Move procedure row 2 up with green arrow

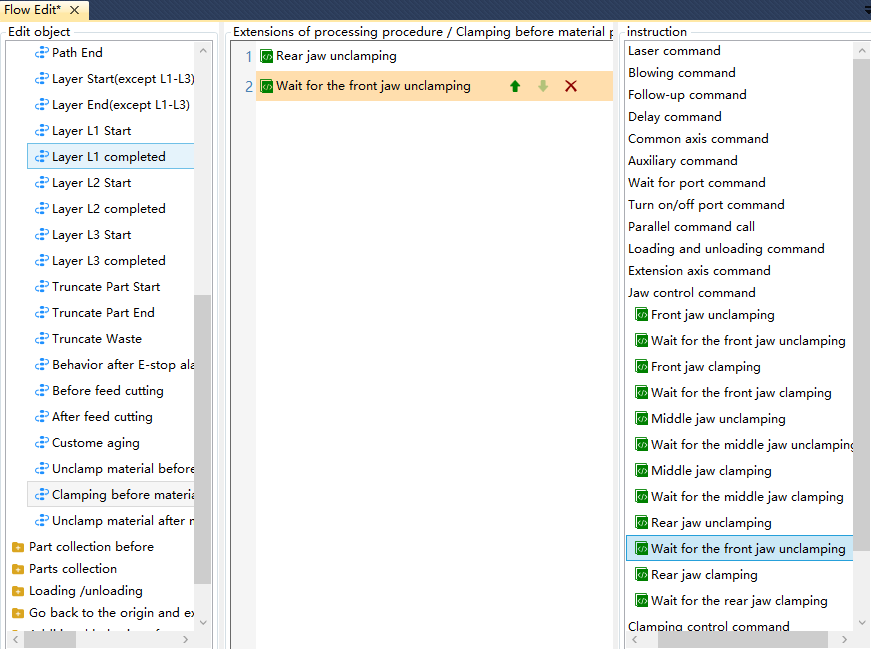(515, 86)
